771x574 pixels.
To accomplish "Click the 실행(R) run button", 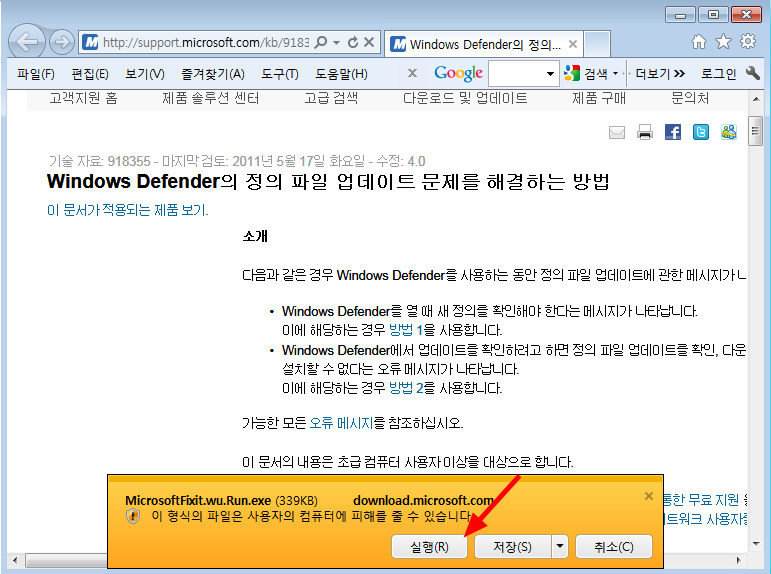I will click(x=429, y=547).
